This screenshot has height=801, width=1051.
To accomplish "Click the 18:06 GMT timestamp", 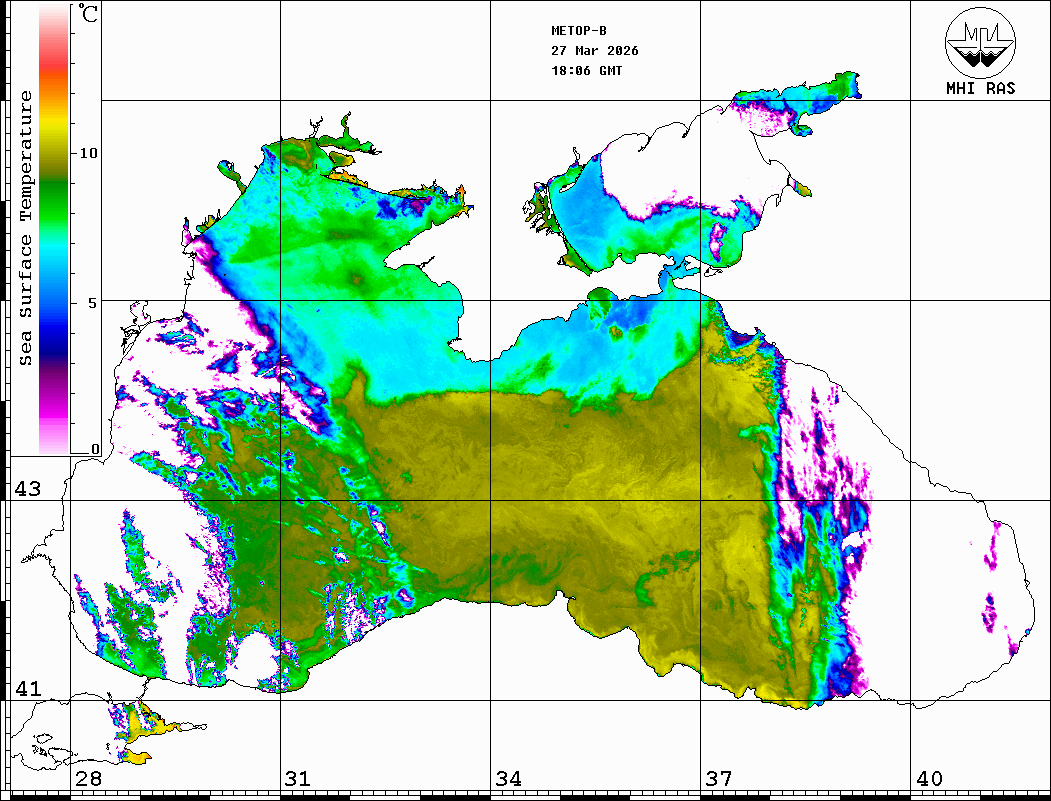I will coord(586,71).
